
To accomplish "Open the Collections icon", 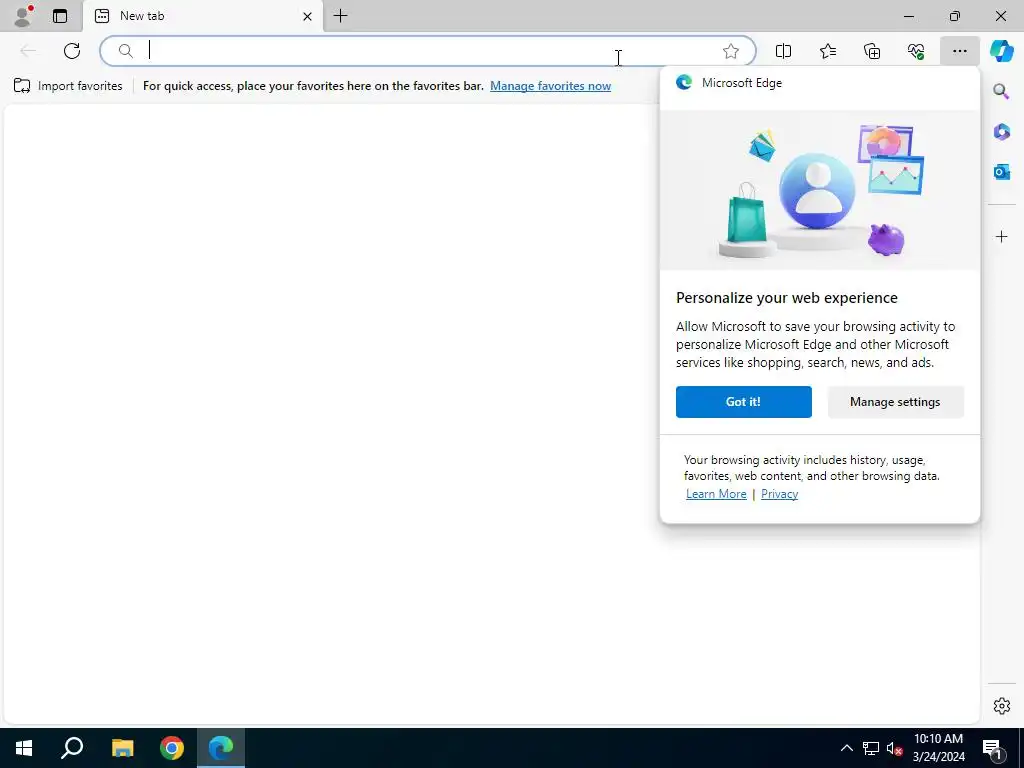I will (x=872, y=51).
